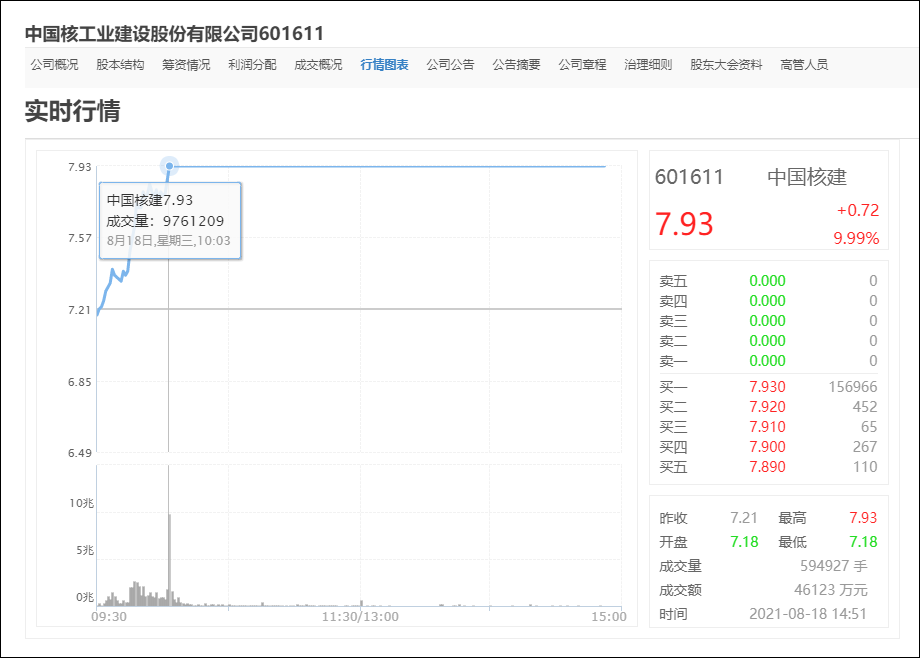Select the active 行情图表 tab

384,65
